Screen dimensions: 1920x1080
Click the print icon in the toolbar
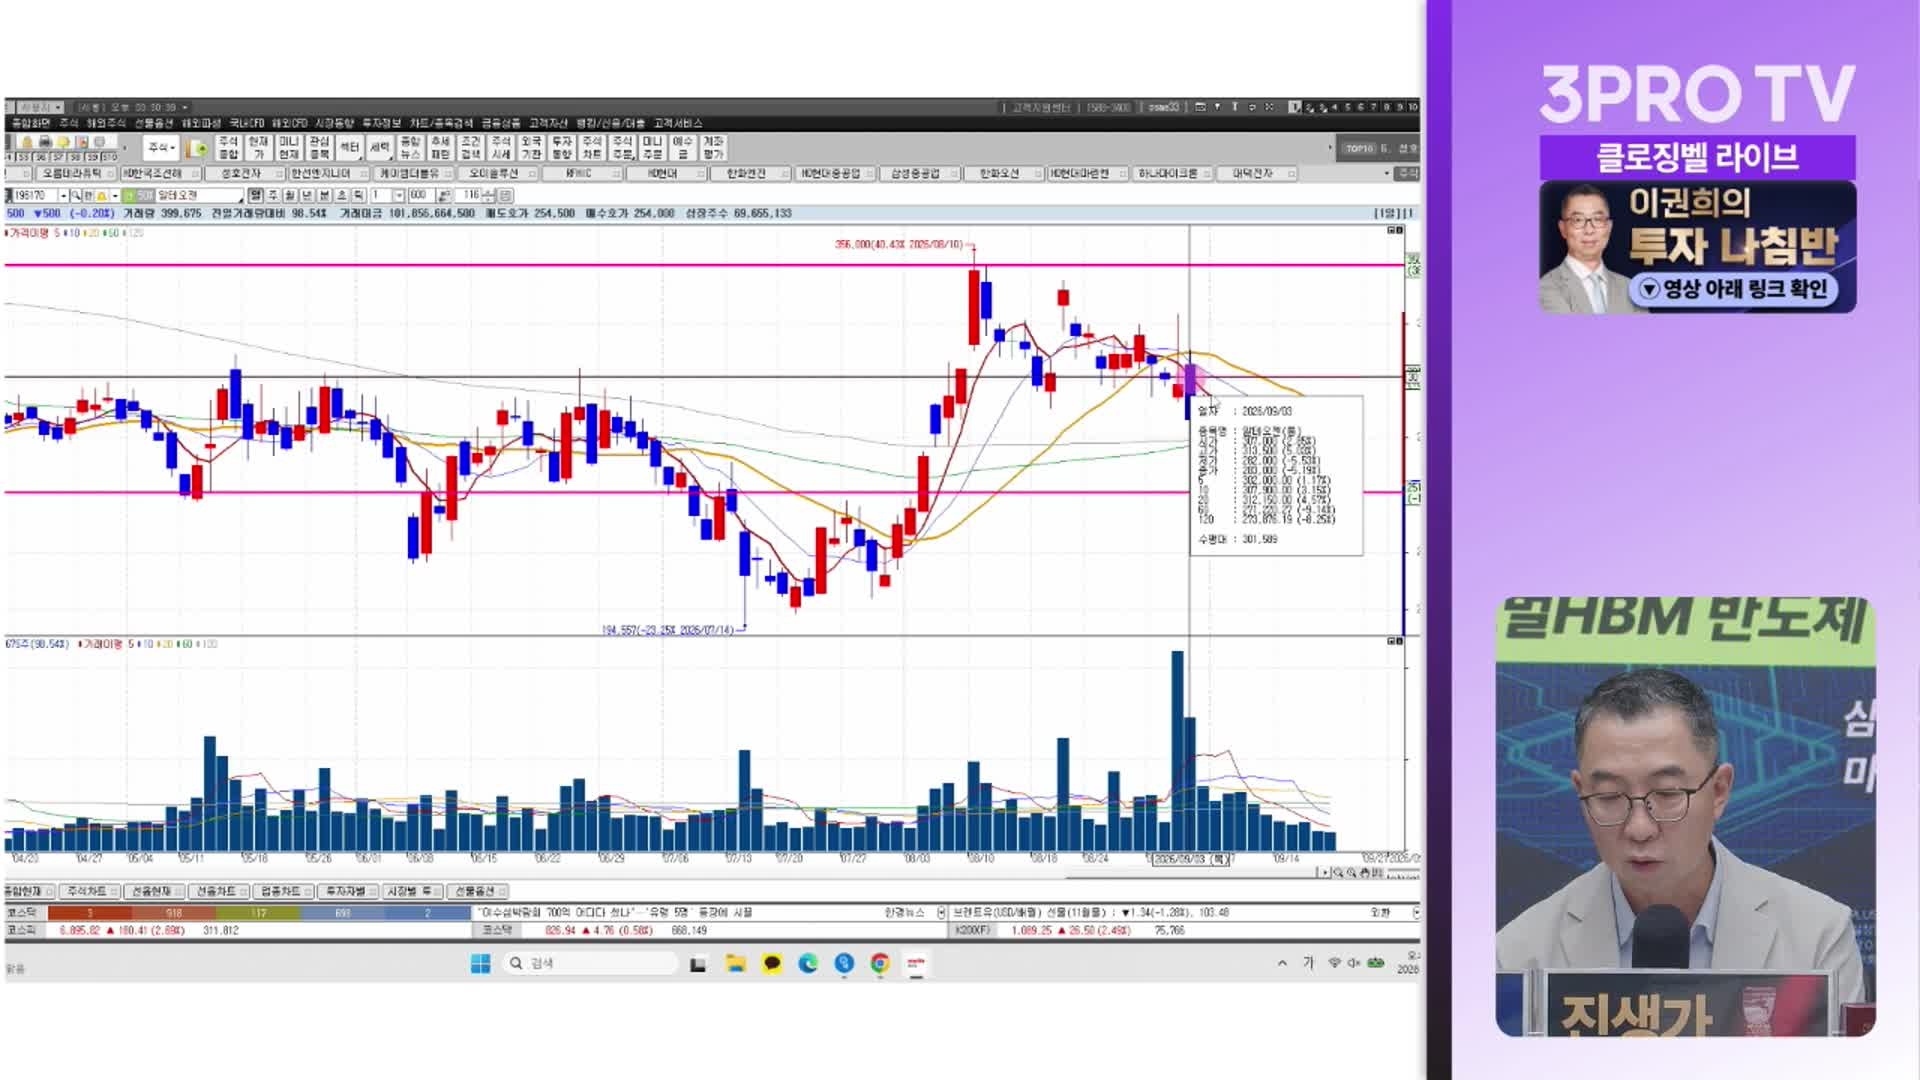(x=45, y=142)
